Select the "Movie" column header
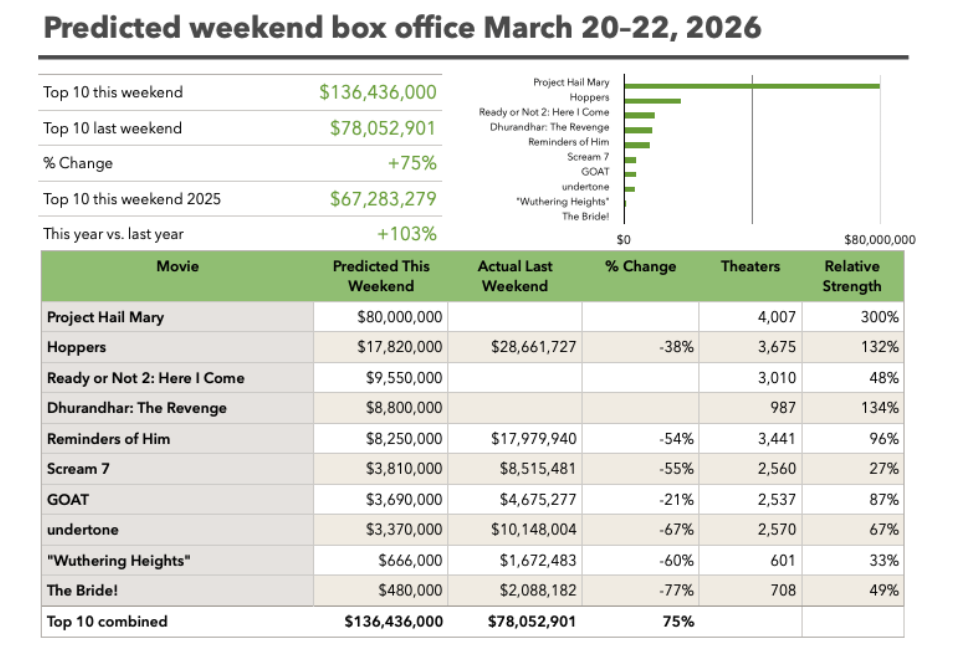The image size is (957, 656). pyautogui.click(x=177, y=267)
